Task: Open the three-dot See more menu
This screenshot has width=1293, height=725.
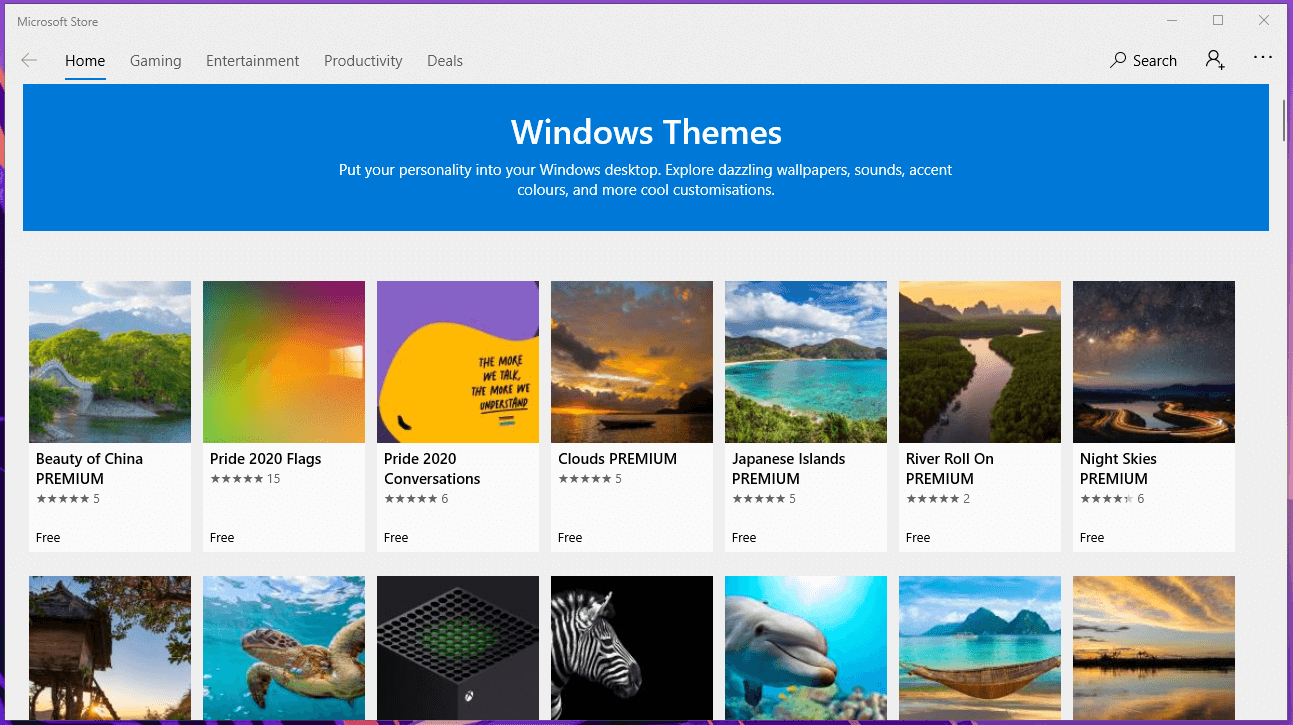Action: [x=1263, y=58]
